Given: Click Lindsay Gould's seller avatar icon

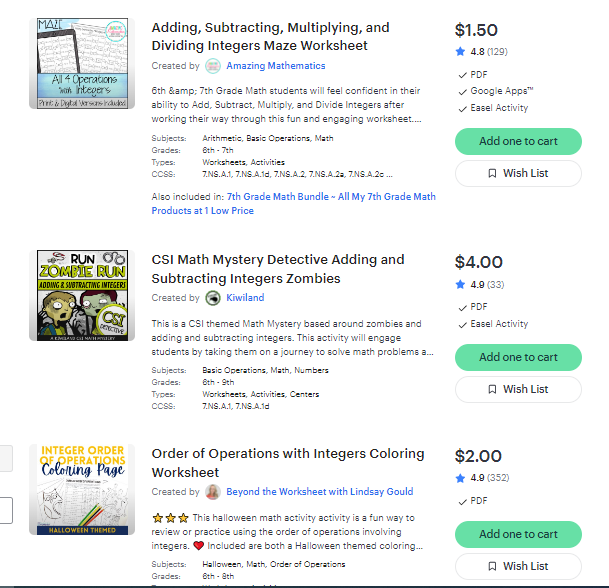Looking at the screenshot, I should tap(213, 492).
